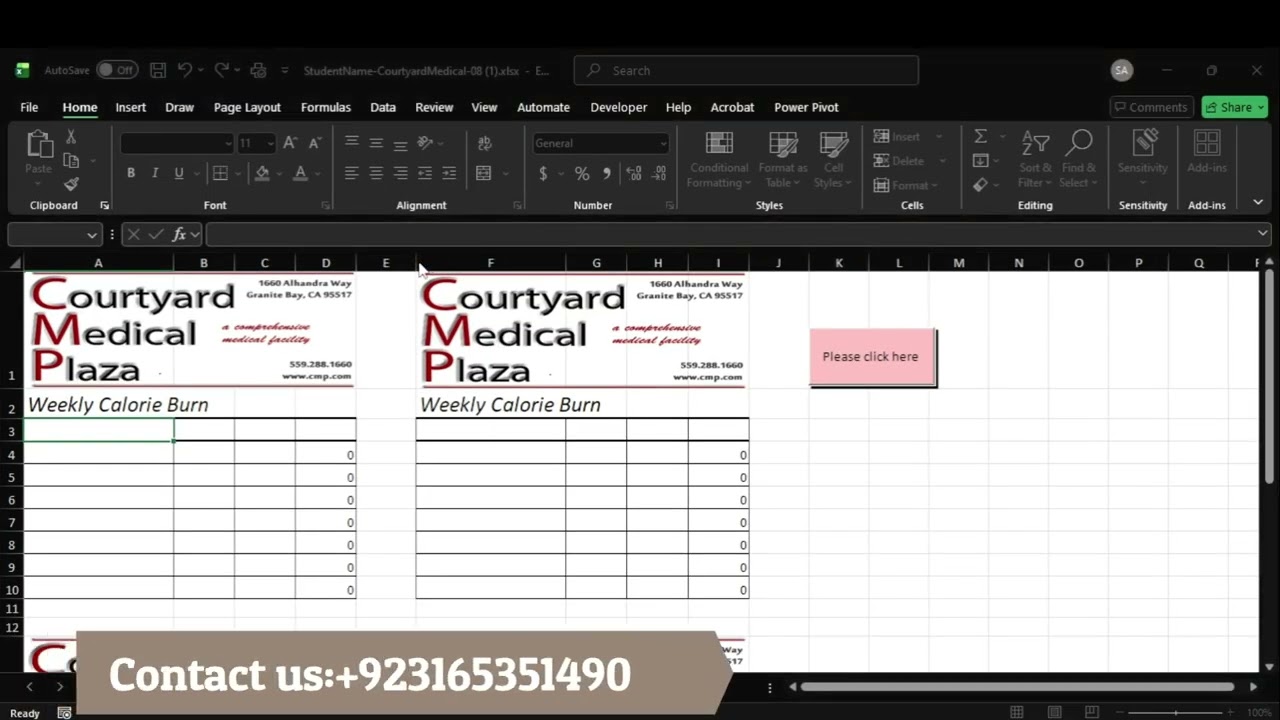This screenshot has height=720, width=1280.
Task: Click the Orientation icon
Action: 425,143
